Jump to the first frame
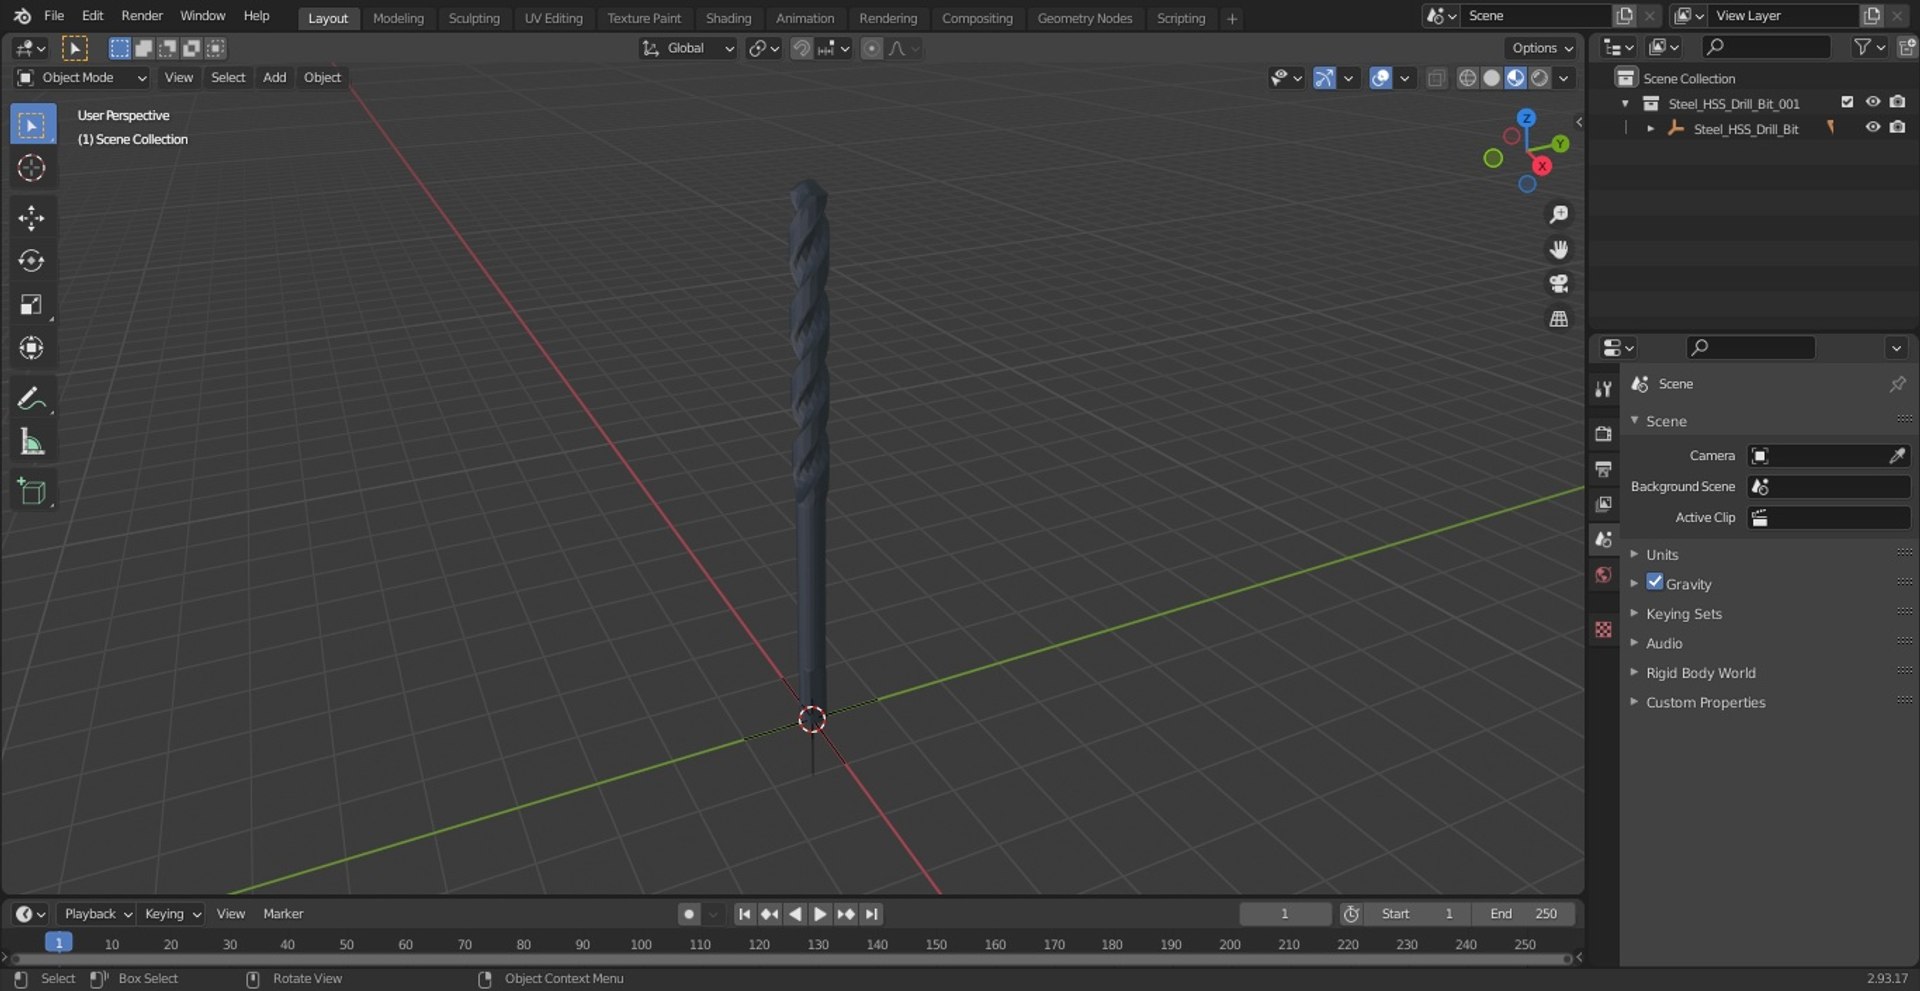1920x991 pixels. pos(744,914)
